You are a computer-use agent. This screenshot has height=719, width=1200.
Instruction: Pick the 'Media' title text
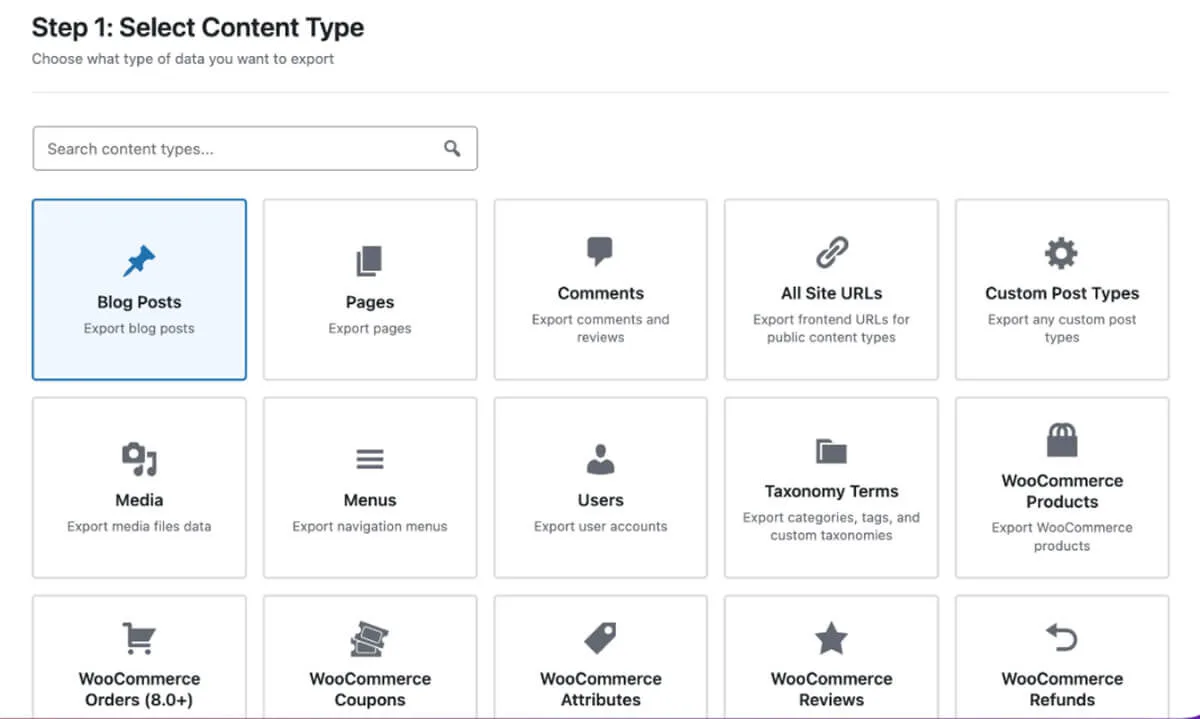(x=139, y=500)
